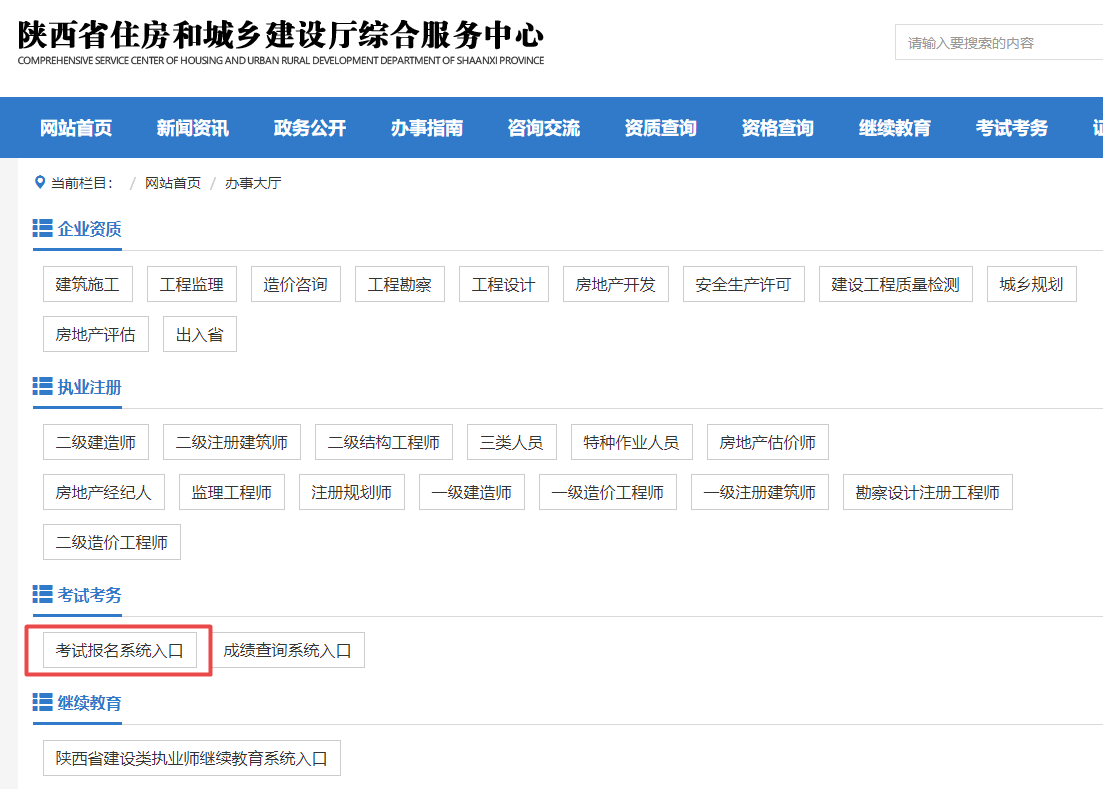Click the 继续教育 section list icon
1103x789 pixels.
tap(41, 701)
